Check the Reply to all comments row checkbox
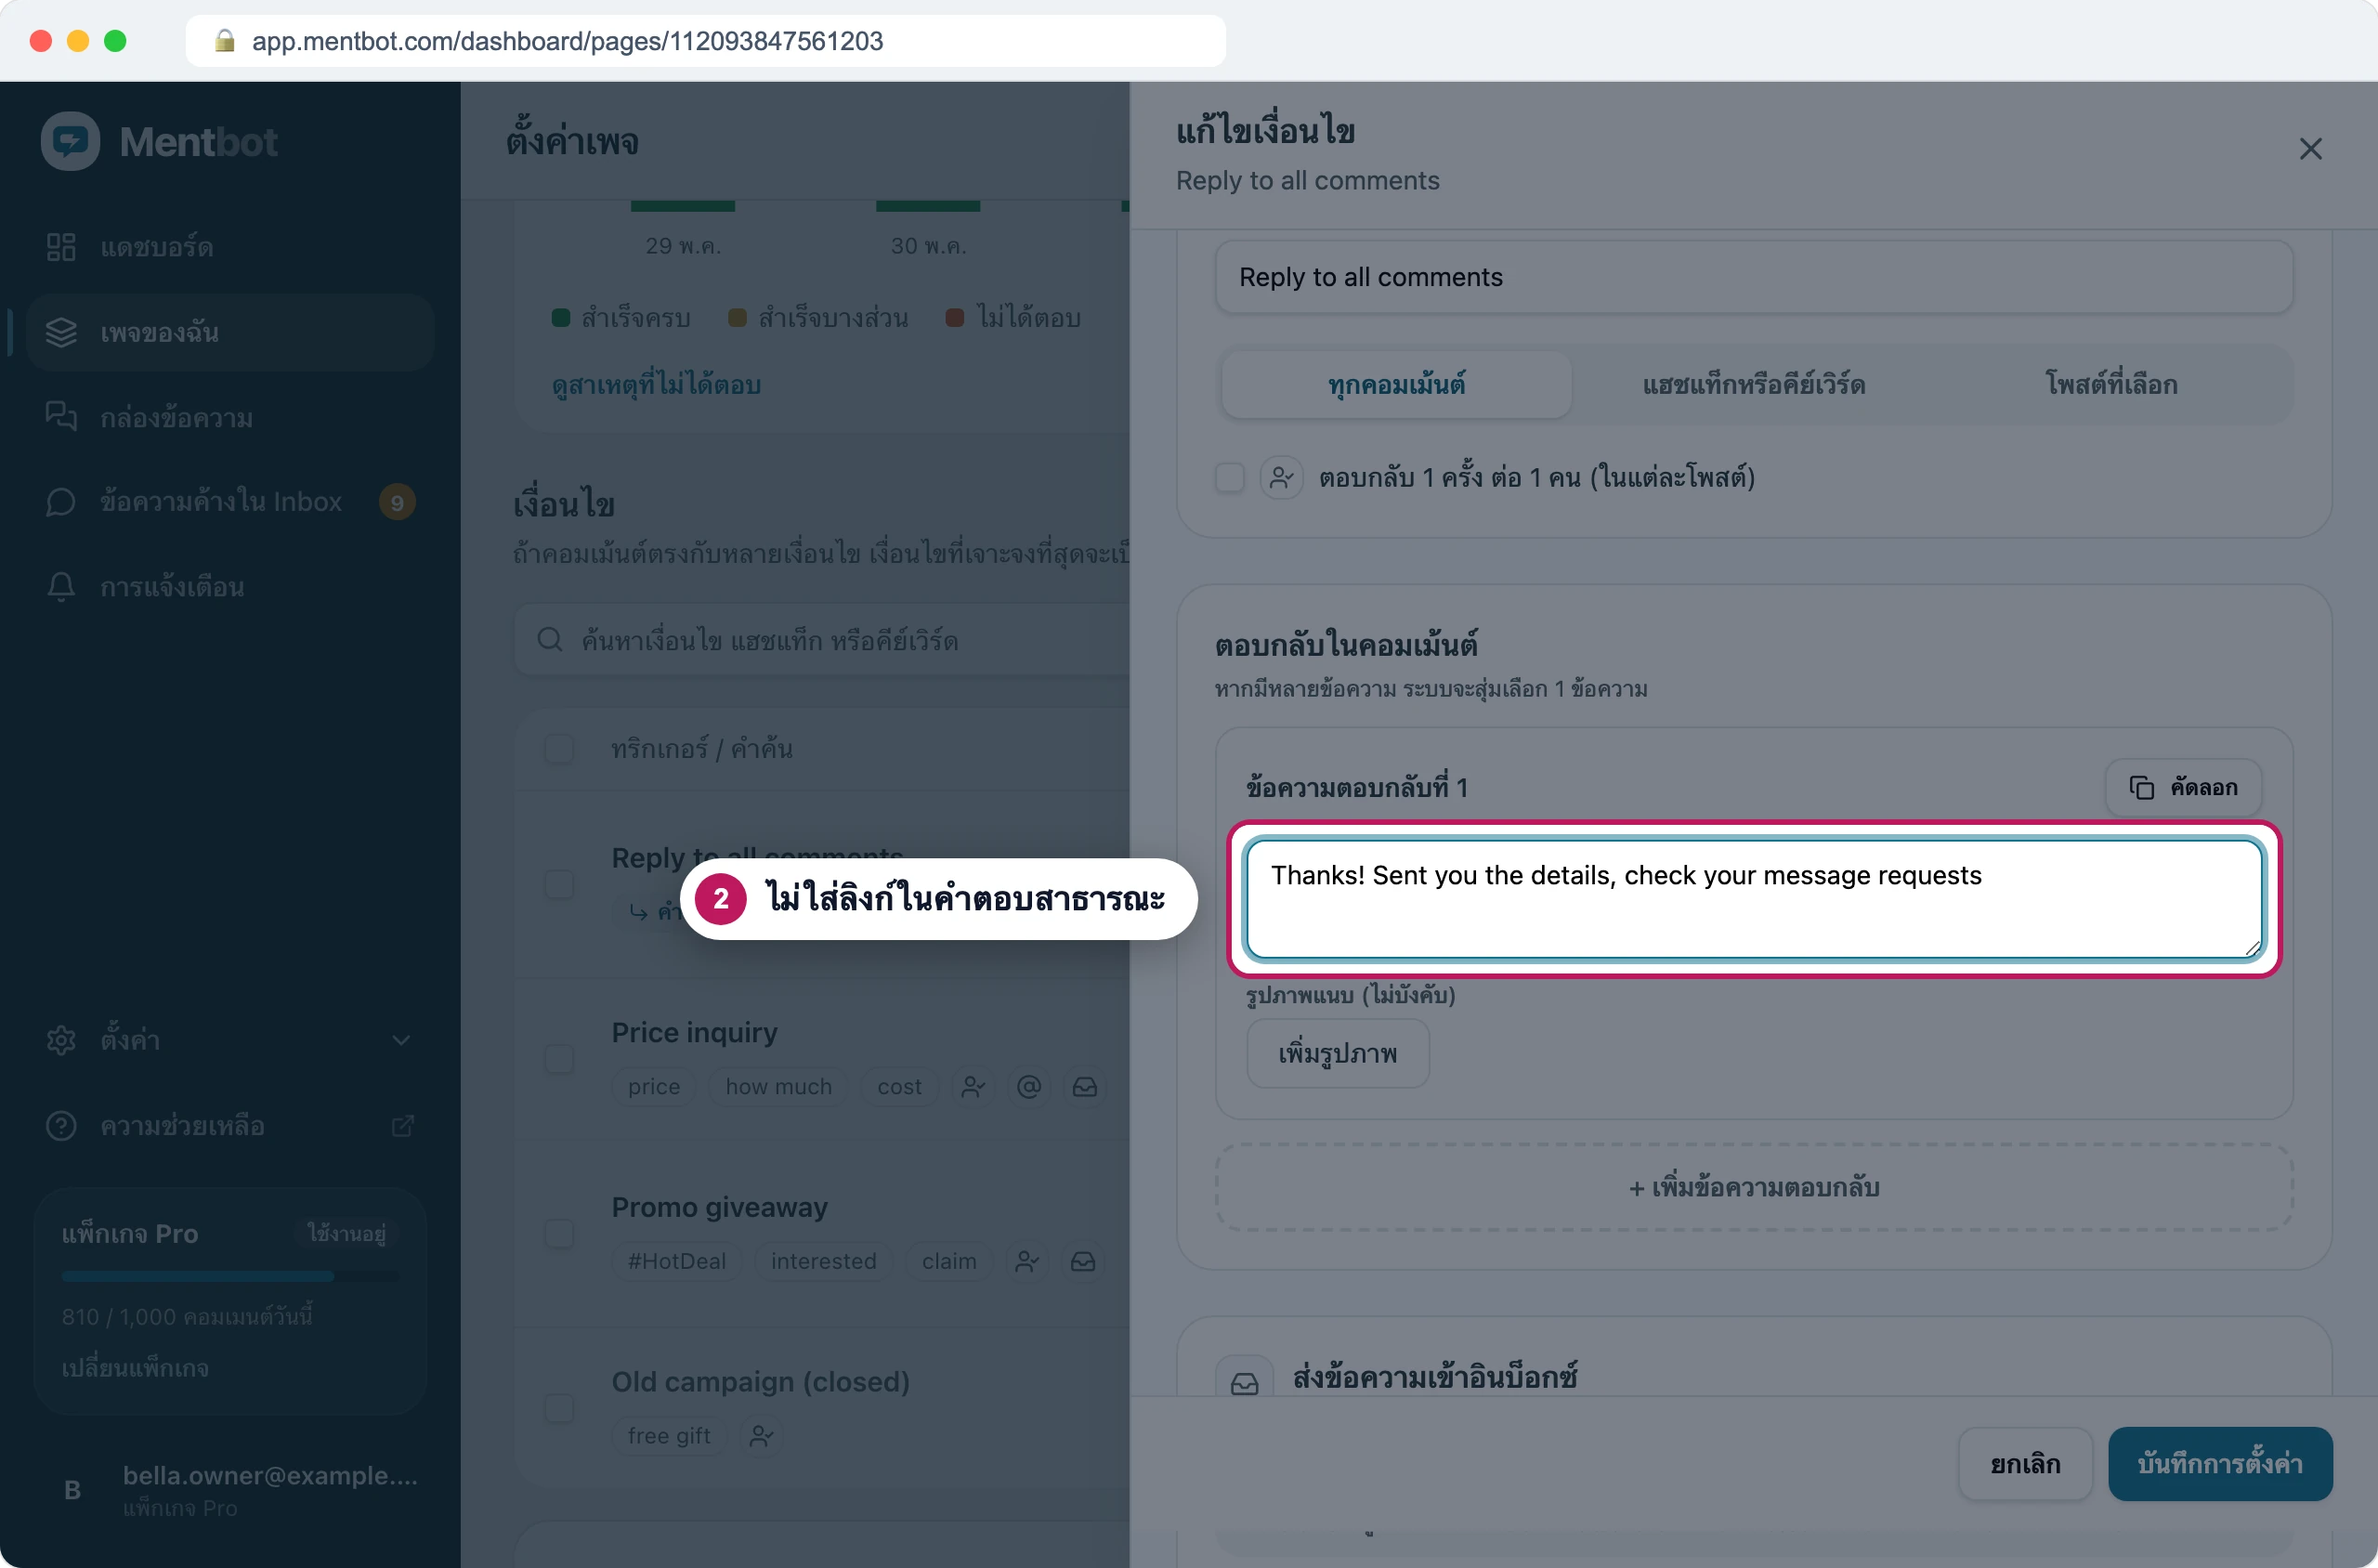The image size is (2378, 1568). (559, 884)
